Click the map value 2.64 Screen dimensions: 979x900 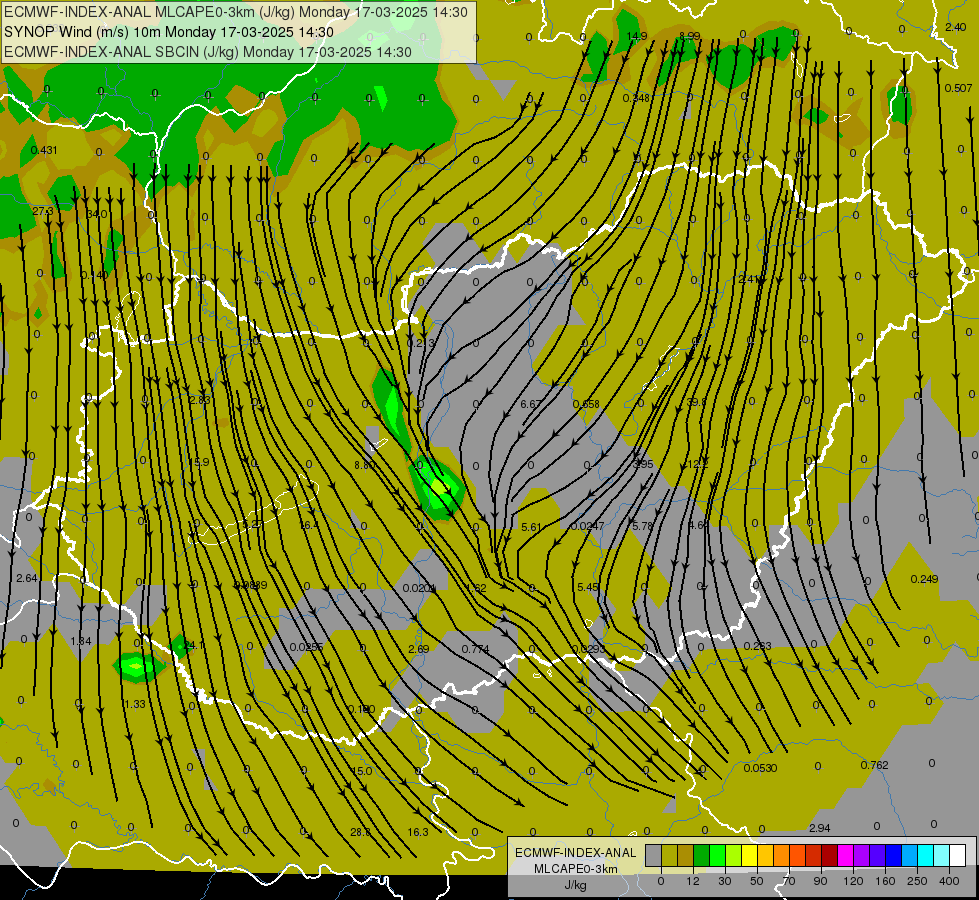point(26,578)
